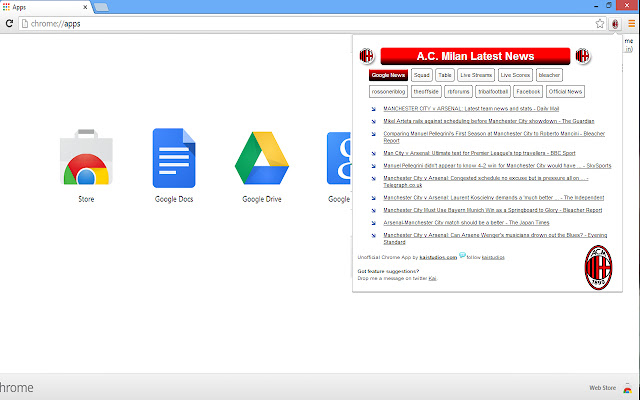The image size is (640, 400).
Task: Click the Apps grid favicon on the tab
Action: click(x=6, y=7)
